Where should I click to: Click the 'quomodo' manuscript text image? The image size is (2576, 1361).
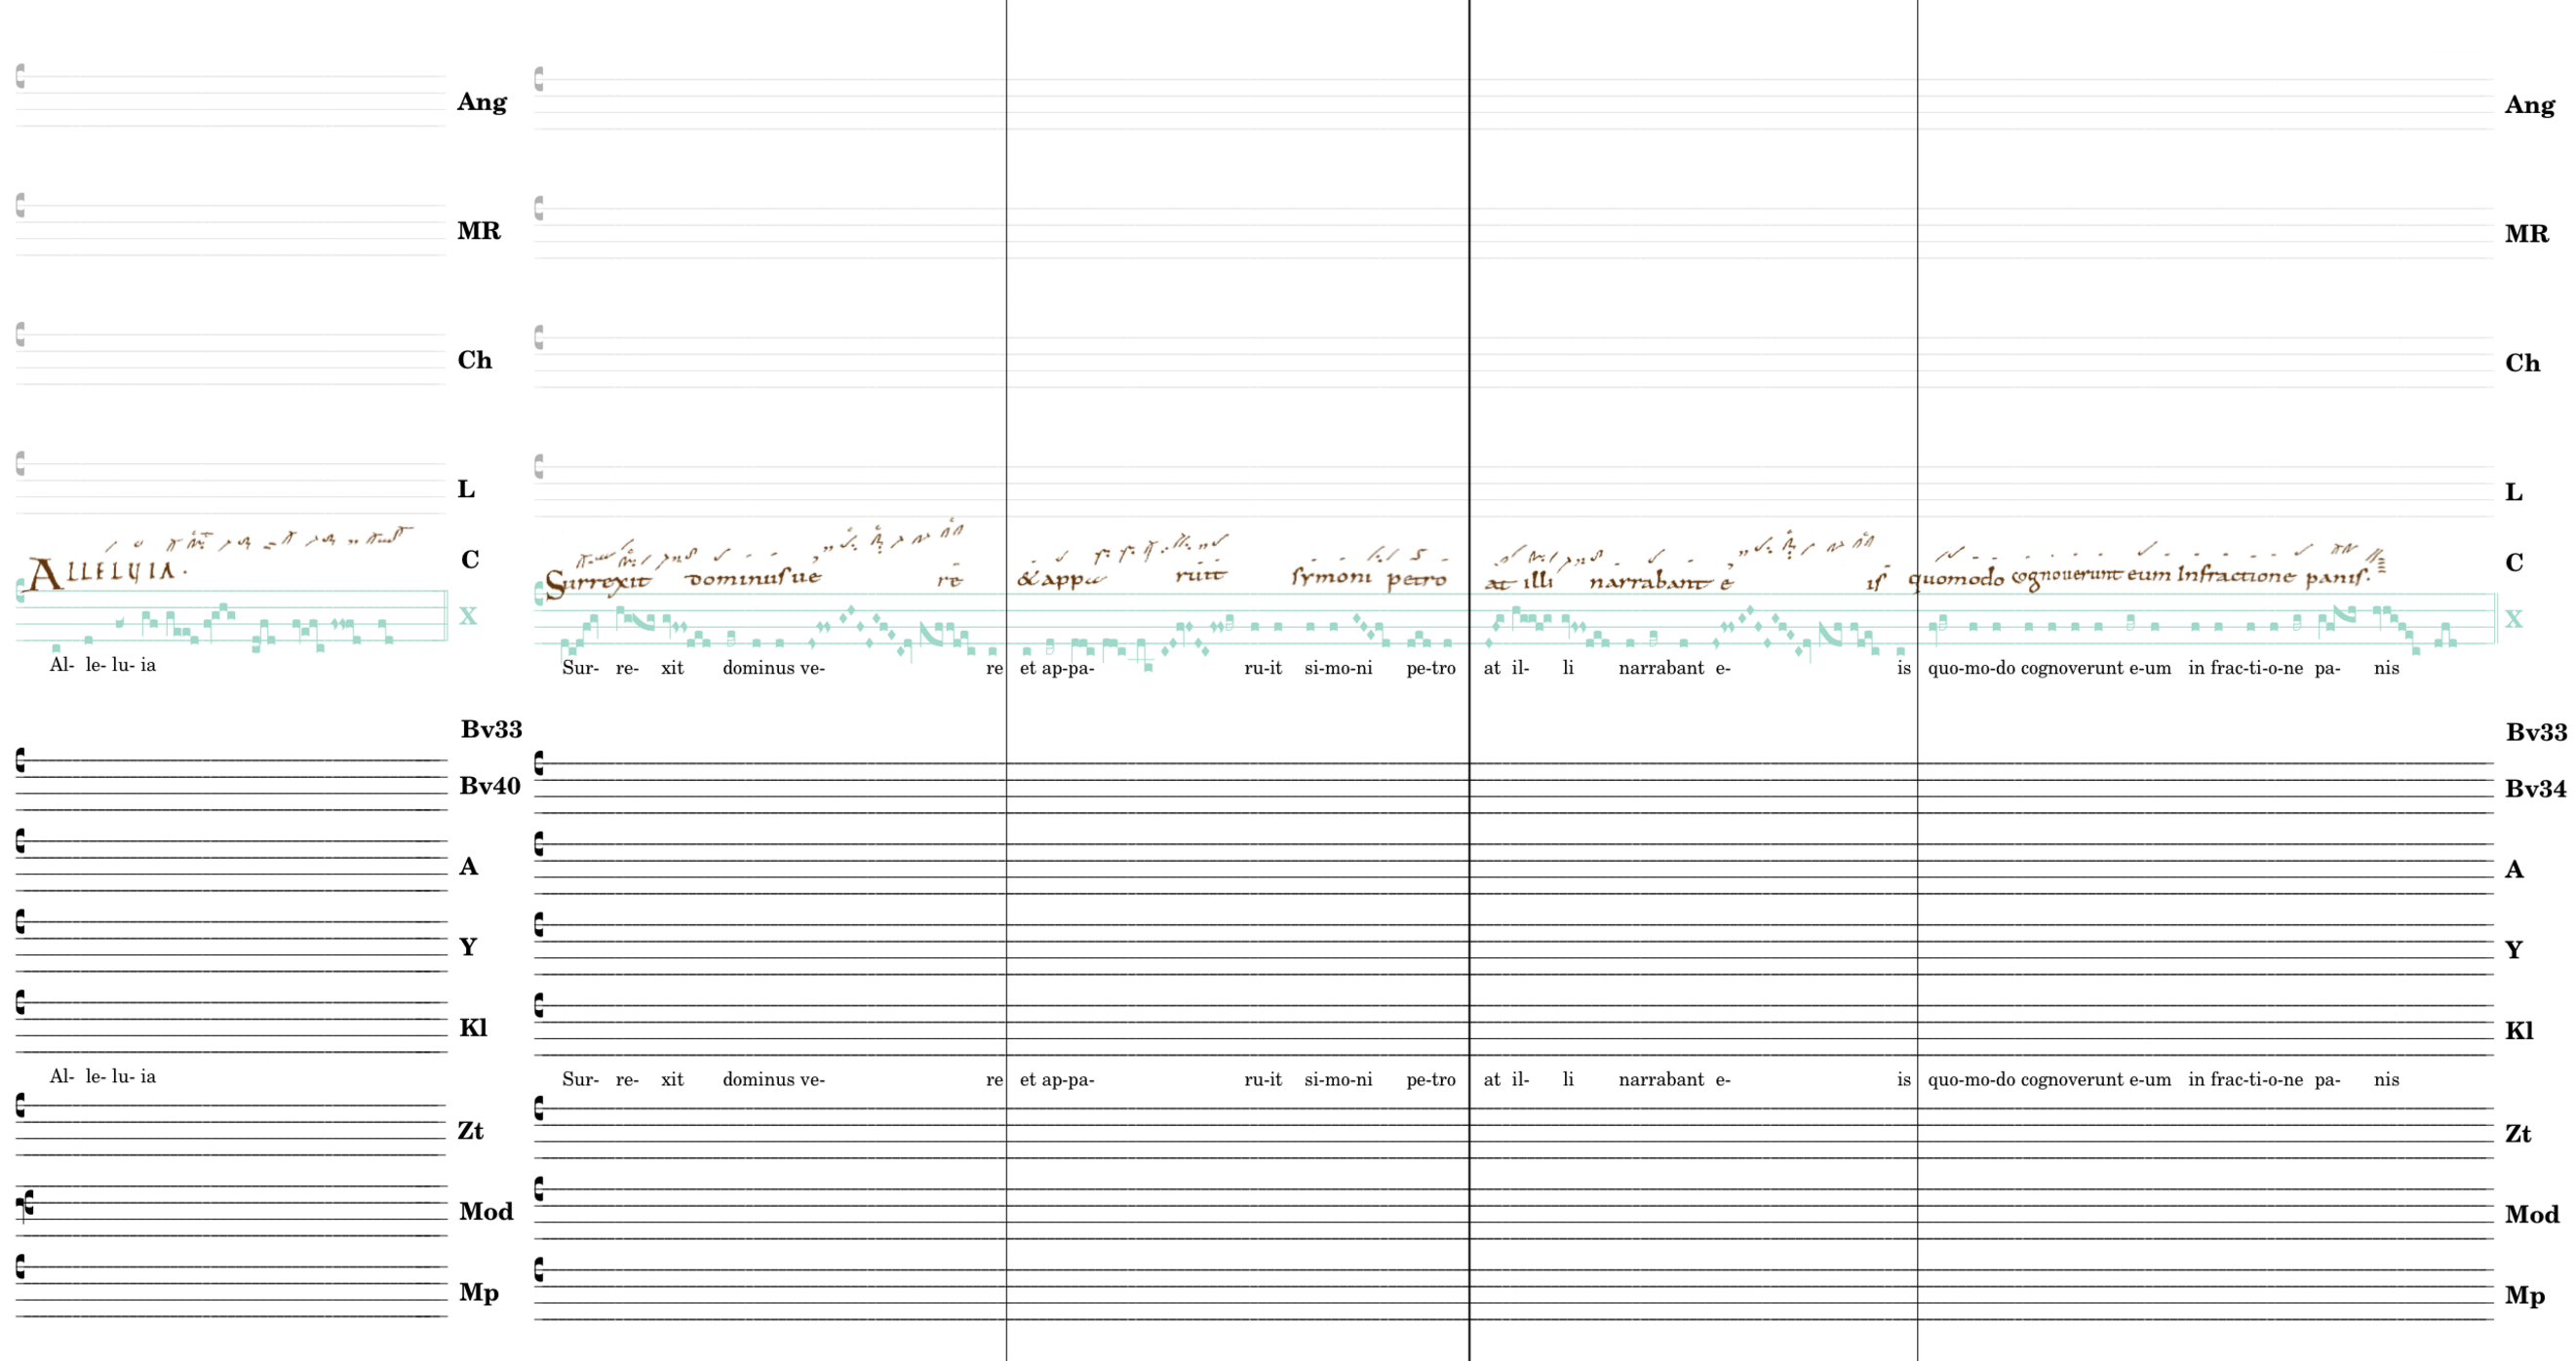pyautogui.click(x=1957, y=579)
